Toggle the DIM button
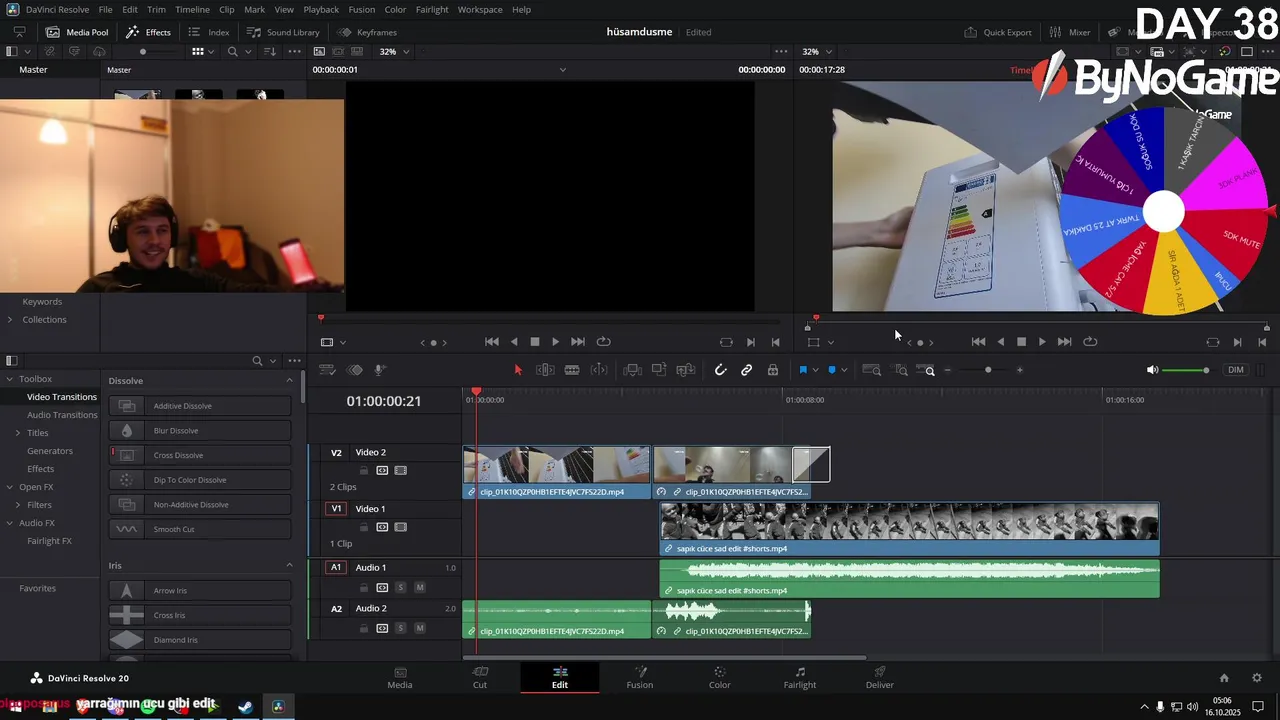This screenshot has height=720, width=1280. click(x=1236, y=370)
